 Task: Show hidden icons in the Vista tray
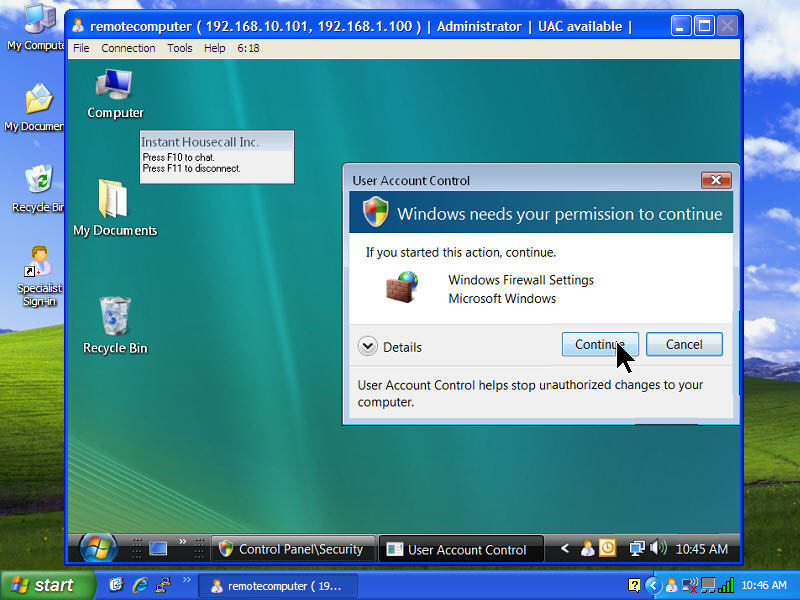point(564,548)
